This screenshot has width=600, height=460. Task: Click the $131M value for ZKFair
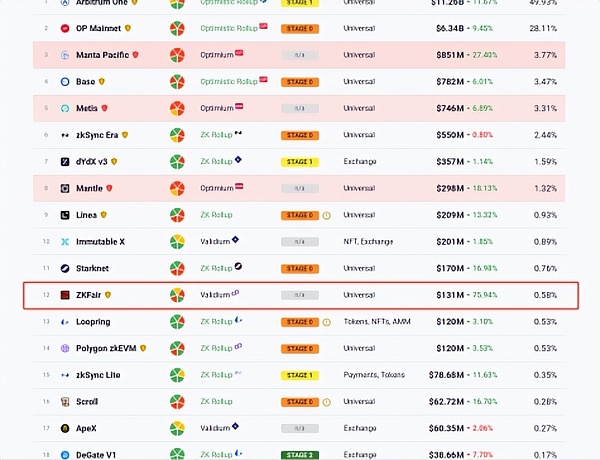click(450, 295)
